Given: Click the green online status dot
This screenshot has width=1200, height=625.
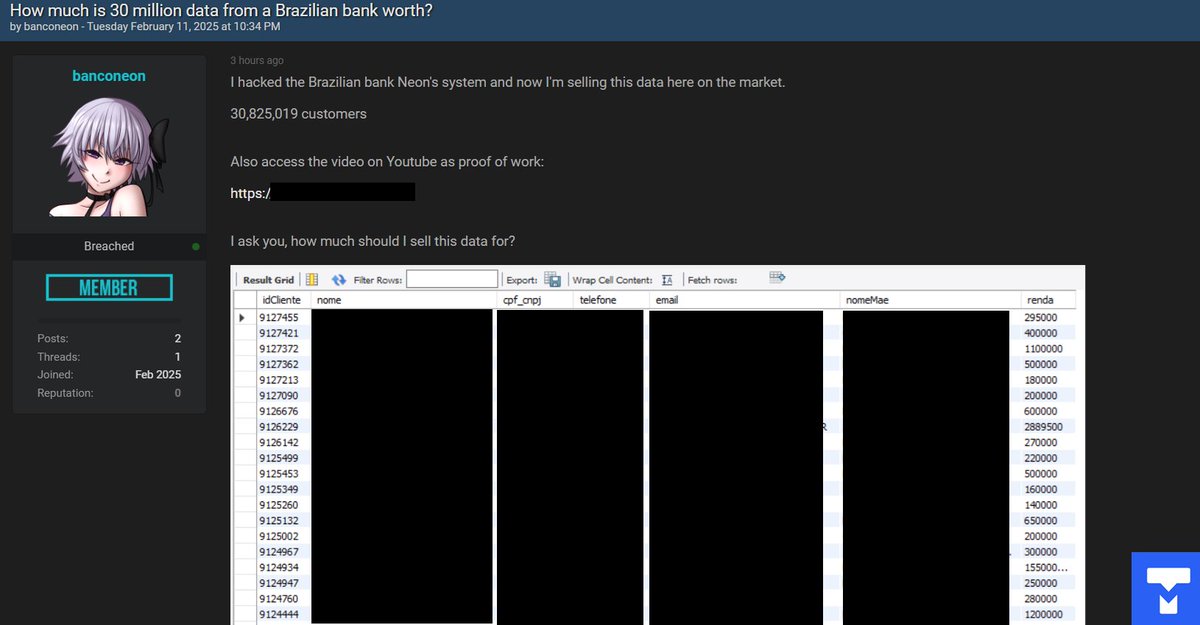Looking at the screenshot, I should (196, 246).
